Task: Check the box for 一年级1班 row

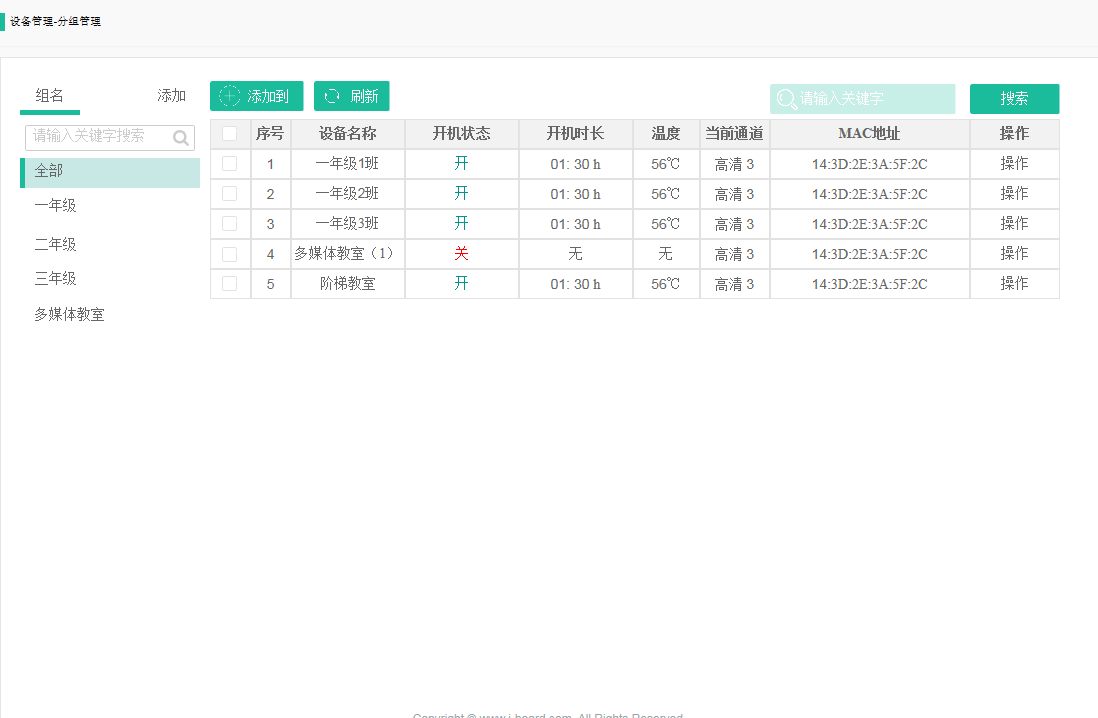Action: 230,164
